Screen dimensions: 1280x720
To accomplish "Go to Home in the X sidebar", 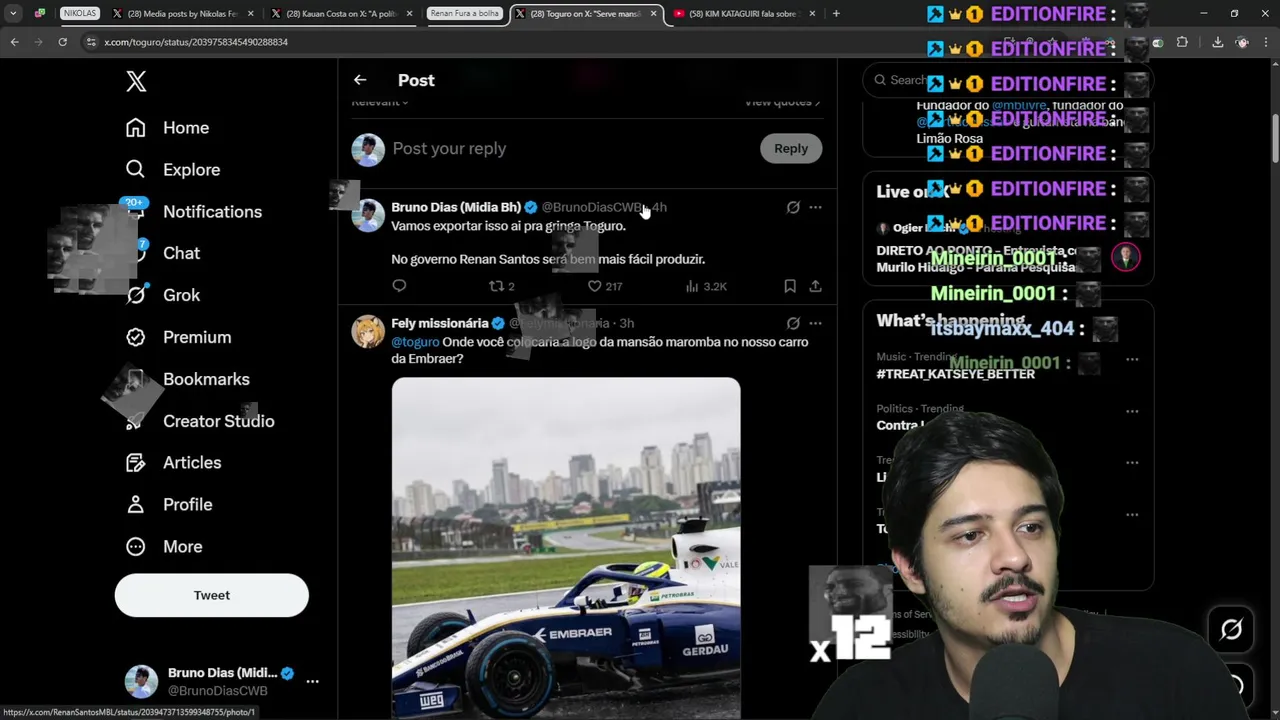I will pos(167,128).
